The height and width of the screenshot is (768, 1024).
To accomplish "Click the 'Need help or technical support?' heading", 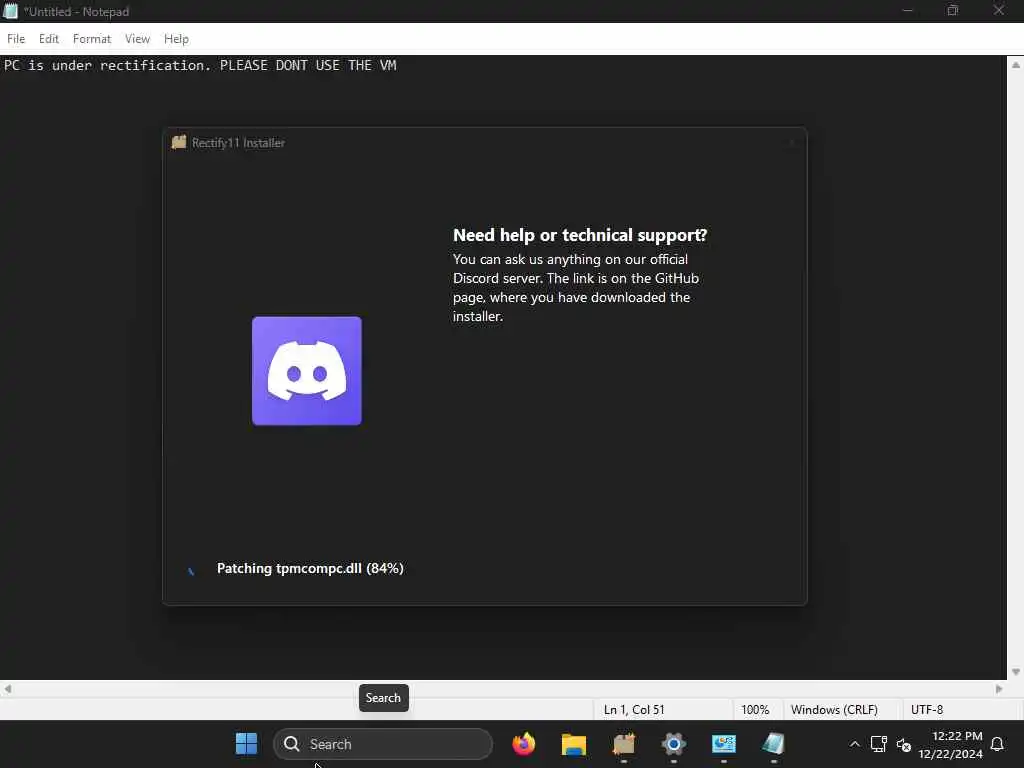I will click(580, 235).
